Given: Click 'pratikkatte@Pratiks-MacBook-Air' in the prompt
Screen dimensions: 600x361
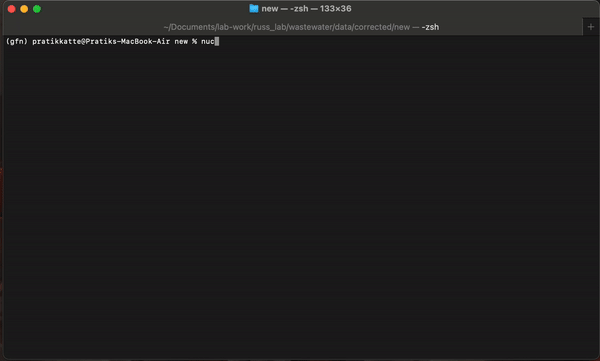Looking at the screenshot, I should click(x=101, y=41).
